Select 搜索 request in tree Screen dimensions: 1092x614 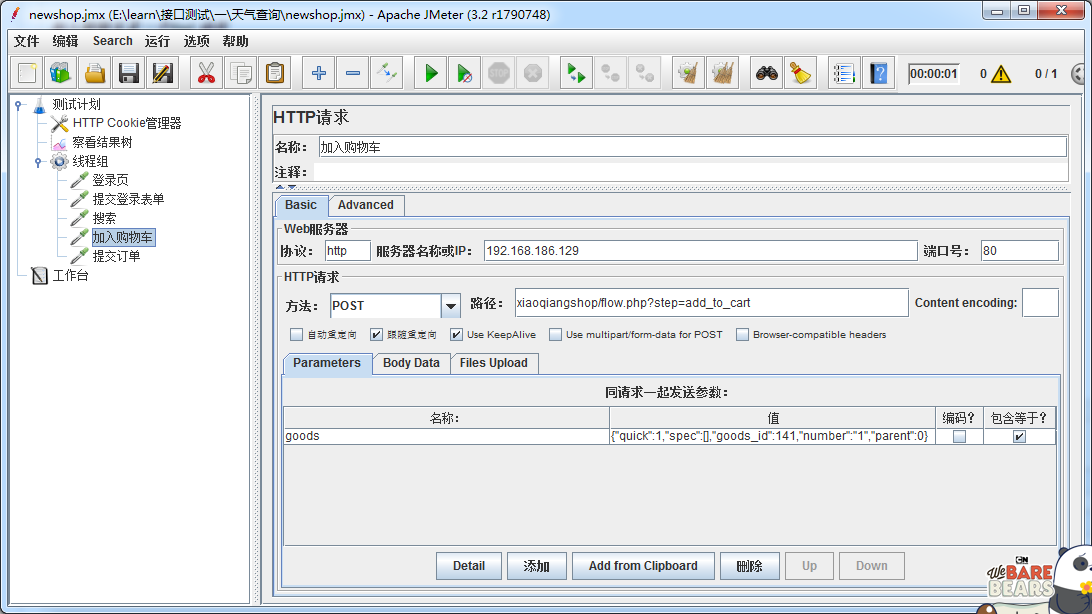point(104,219)
